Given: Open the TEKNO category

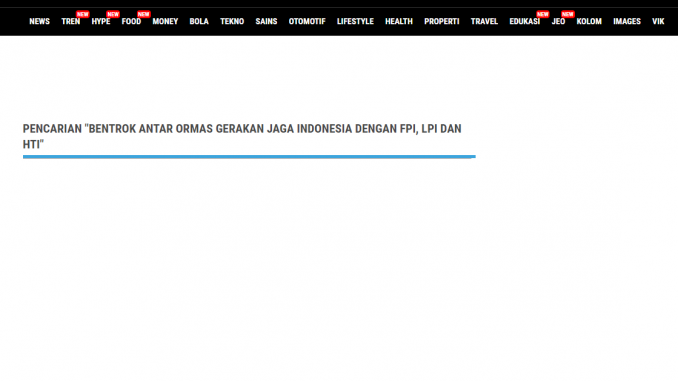Looking at the screenshot, I should 232,21.
